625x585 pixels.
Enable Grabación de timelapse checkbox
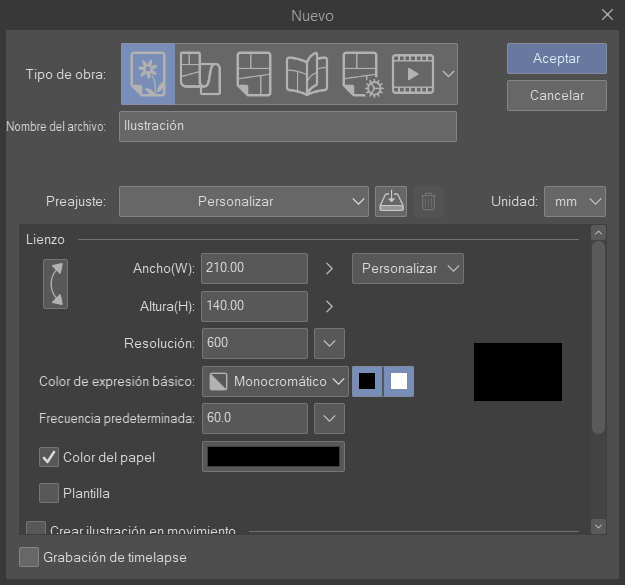[29, 557]
